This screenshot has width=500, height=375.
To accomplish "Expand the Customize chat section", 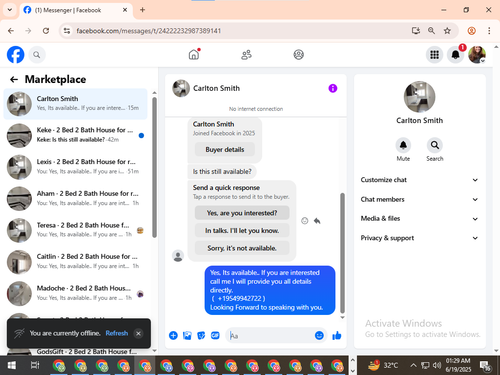I will pos(419,180).
